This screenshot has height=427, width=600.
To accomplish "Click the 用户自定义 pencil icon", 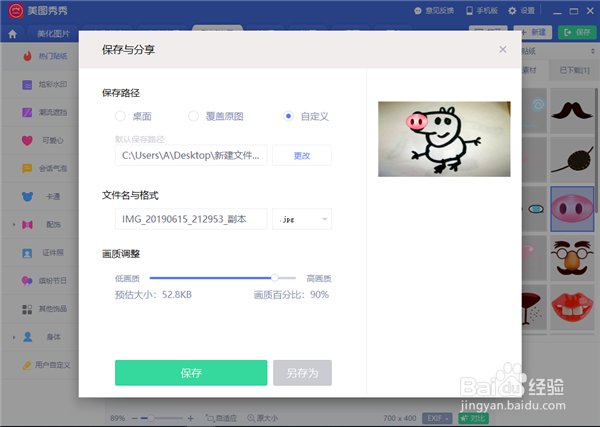I will click(27, 365).
